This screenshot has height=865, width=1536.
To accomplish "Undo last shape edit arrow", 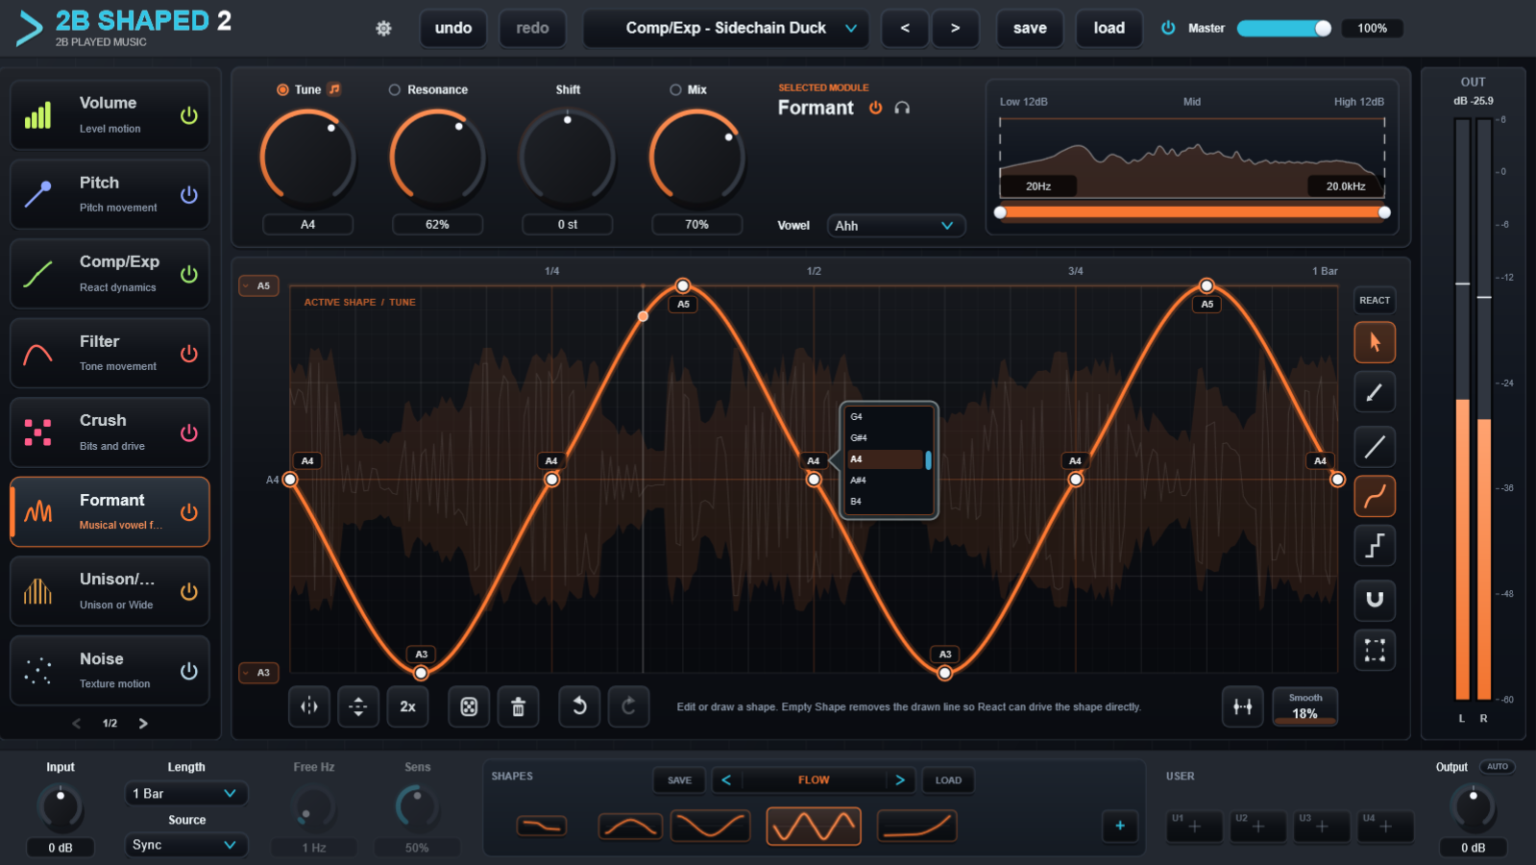I will tap(579, 707).
